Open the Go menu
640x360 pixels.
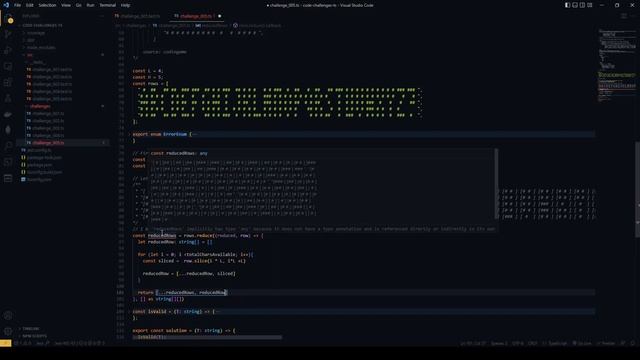tap(78, 5)
